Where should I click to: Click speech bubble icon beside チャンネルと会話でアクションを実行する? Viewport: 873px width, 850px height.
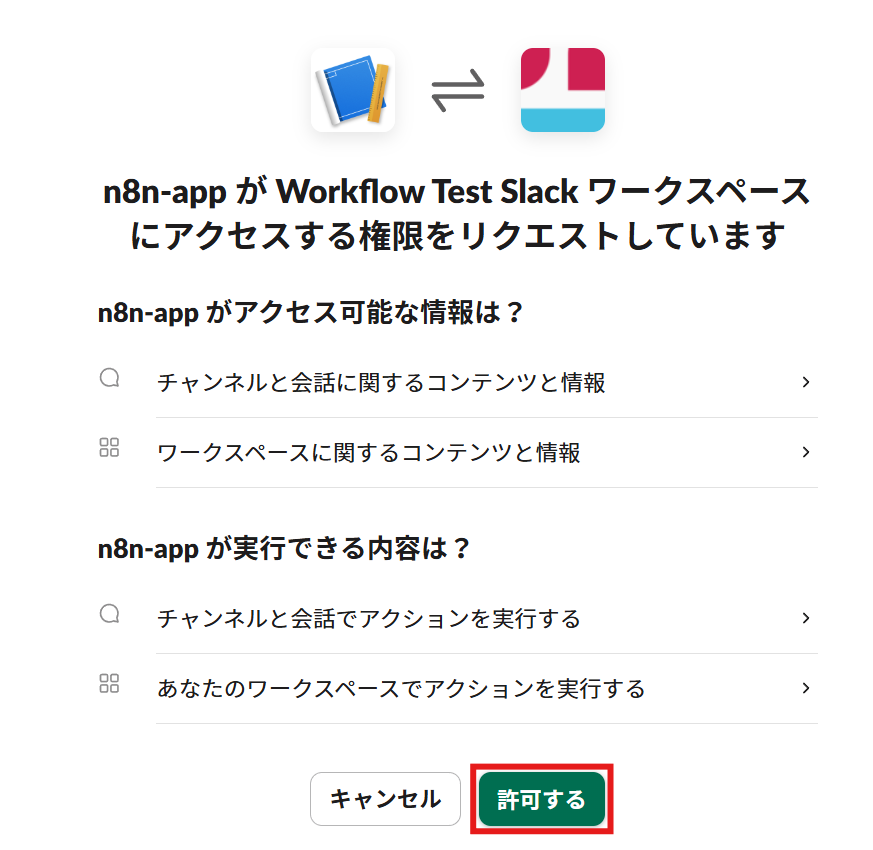(110, 614)
